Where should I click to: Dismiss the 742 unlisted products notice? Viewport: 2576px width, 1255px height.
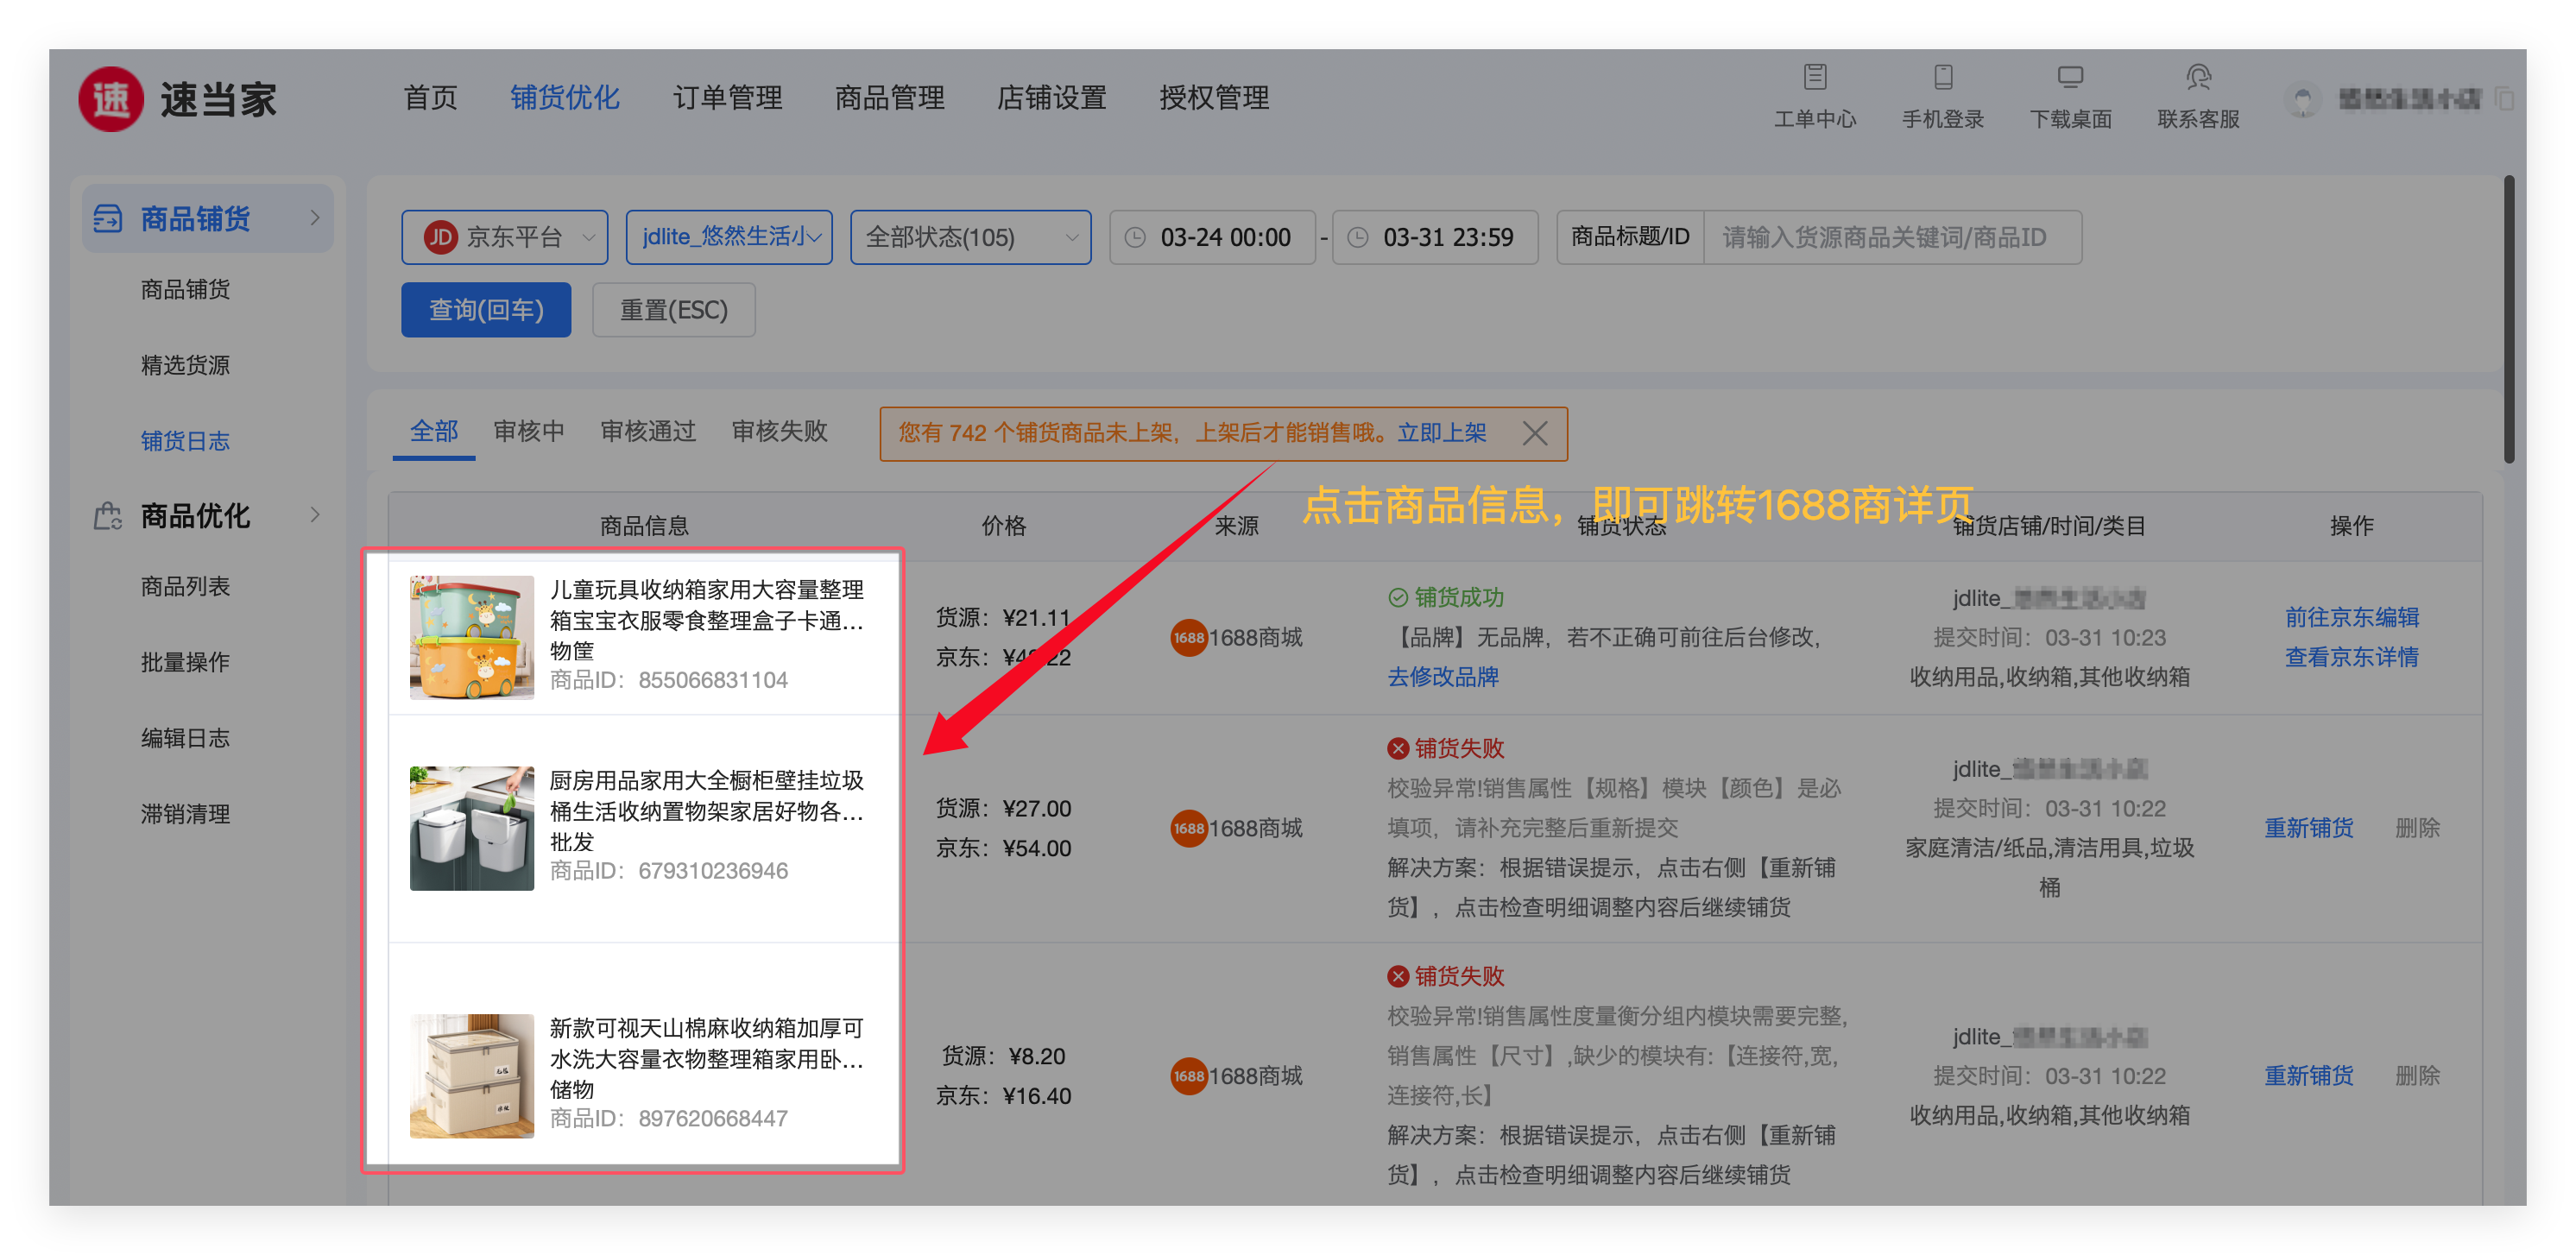coord(1534,433)
